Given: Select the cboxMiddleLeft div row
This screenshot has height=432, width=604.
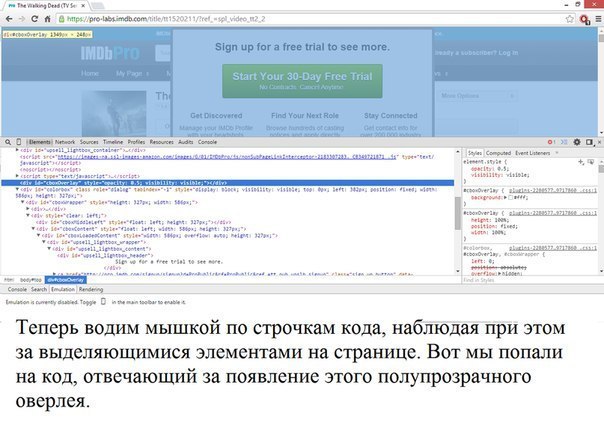Looking at the screenshot, I should (x=133, y=222).
